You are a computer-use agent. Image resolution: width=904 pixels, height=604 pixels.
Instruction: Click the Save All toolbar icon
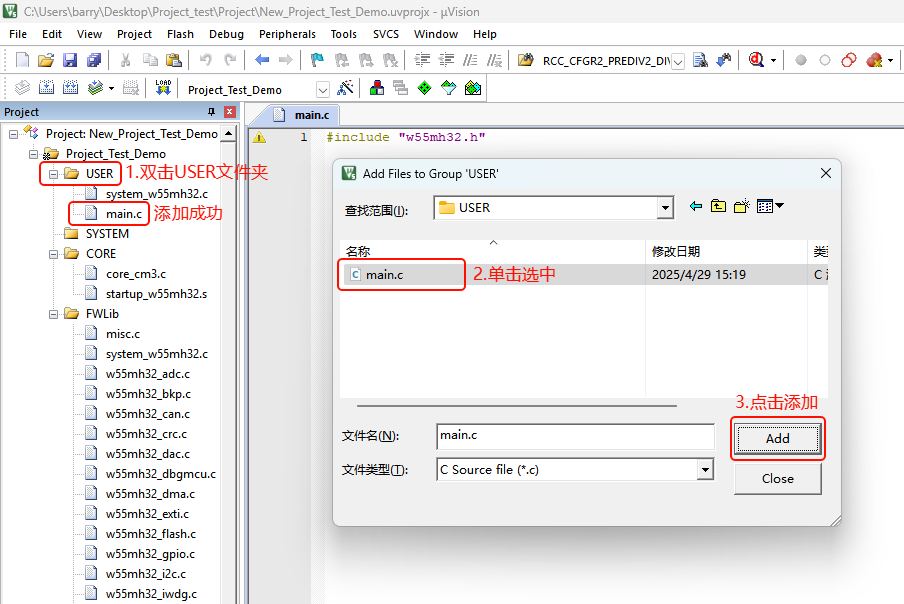[92, 60]
